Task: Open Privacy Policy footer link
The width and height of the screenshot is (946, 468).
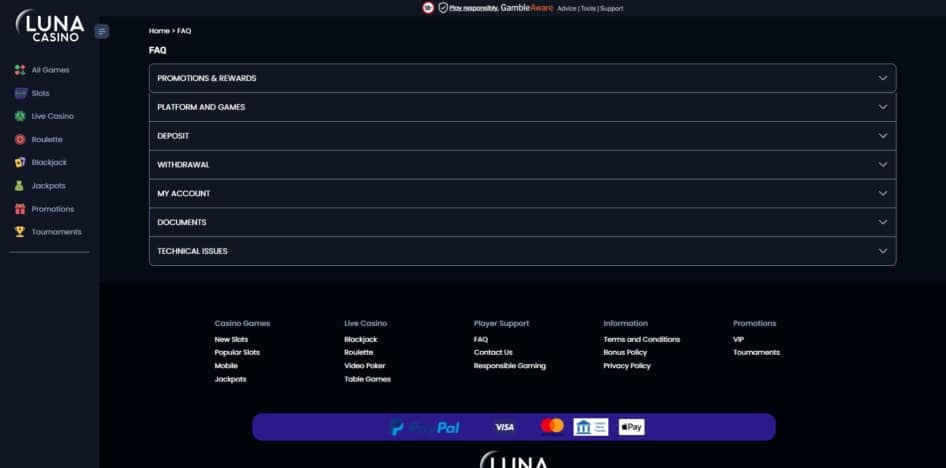Action: [627, 366]
